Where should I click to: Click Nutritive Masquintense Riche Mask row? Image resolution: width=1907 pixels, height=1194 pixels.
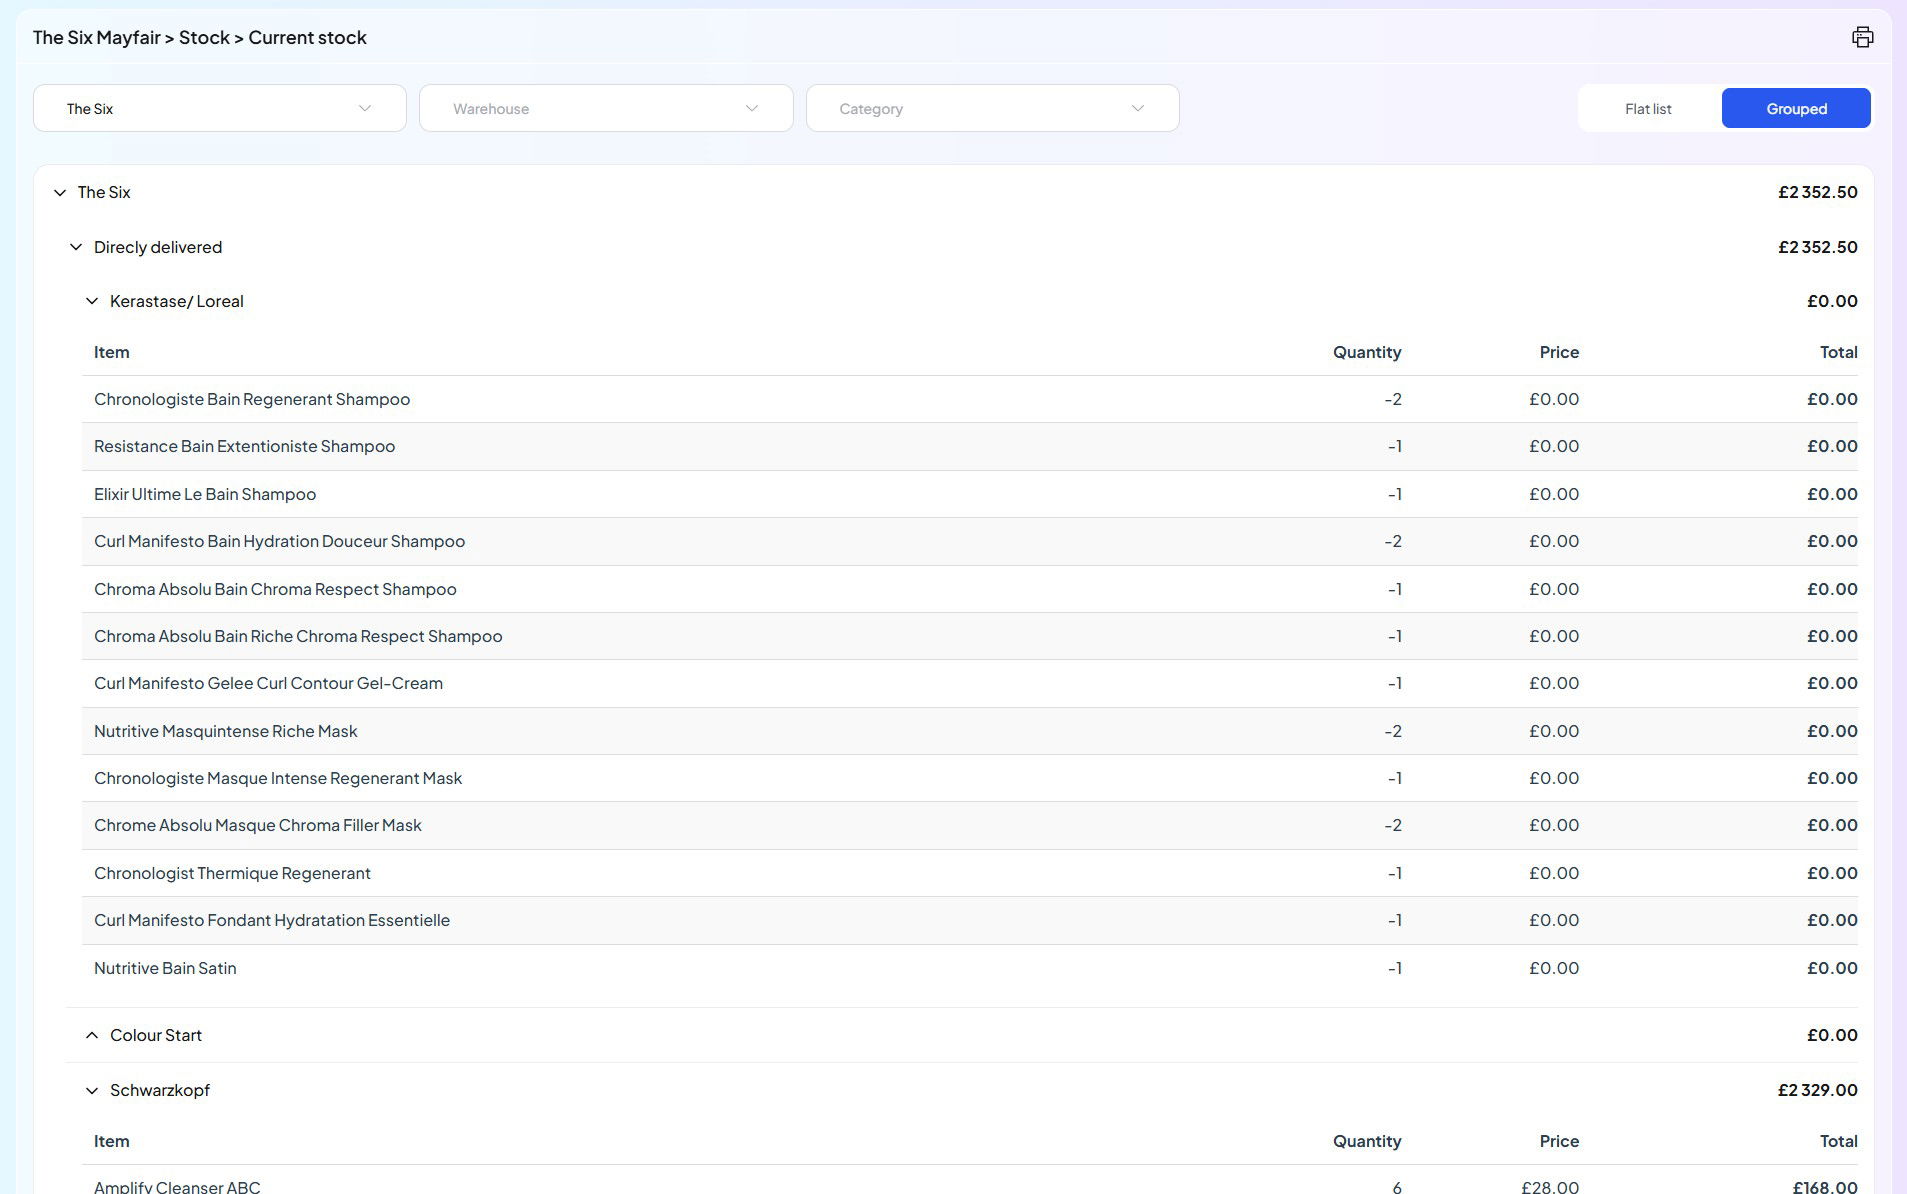click(226, 731)
